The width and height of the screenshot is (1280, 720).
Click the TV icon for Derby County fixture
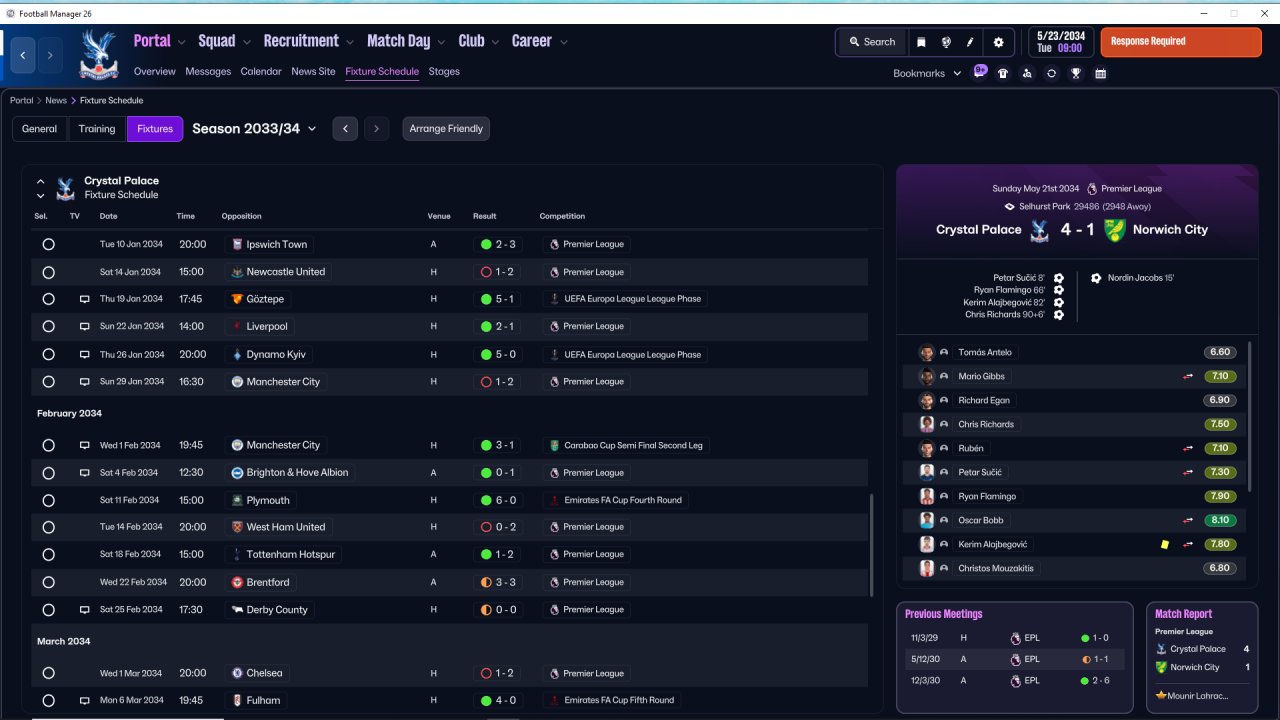(85, 609)
